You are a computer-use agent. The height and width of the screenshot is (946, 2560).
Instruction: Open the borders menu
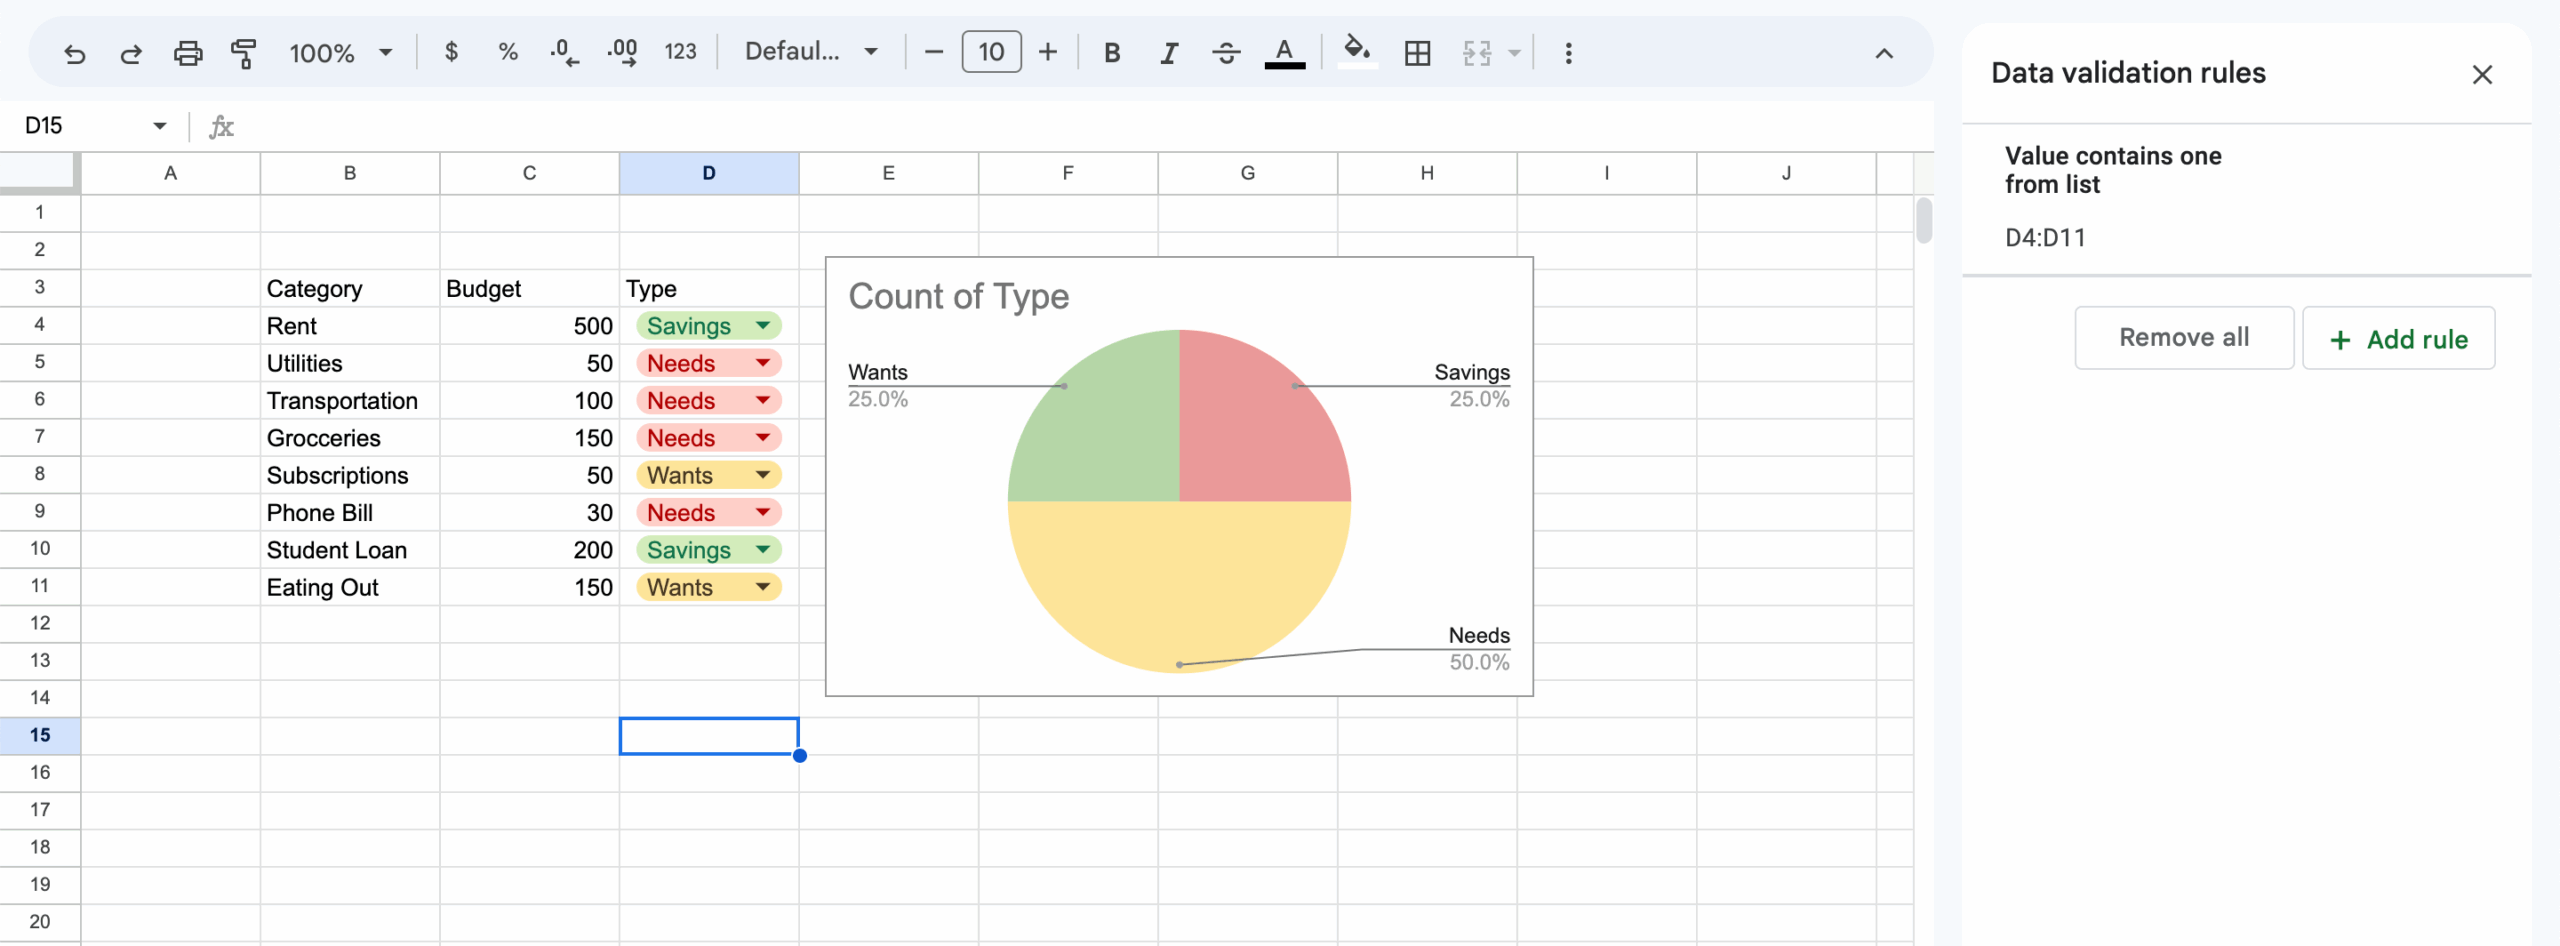click(x=1418, y=53)
